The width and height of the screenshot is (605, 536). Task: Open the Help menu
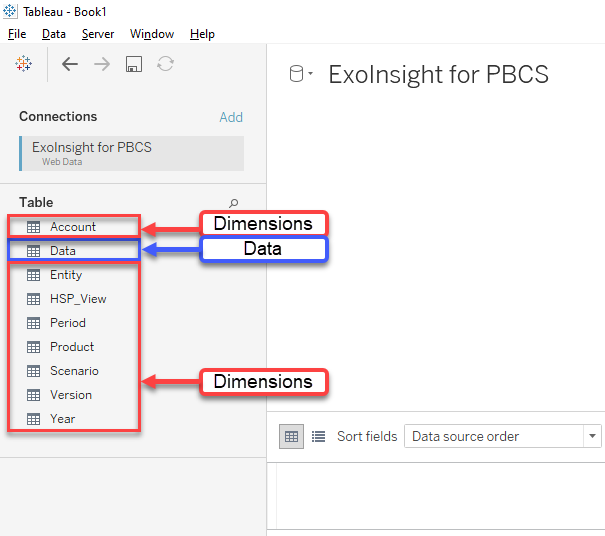[x=202, y=34]
